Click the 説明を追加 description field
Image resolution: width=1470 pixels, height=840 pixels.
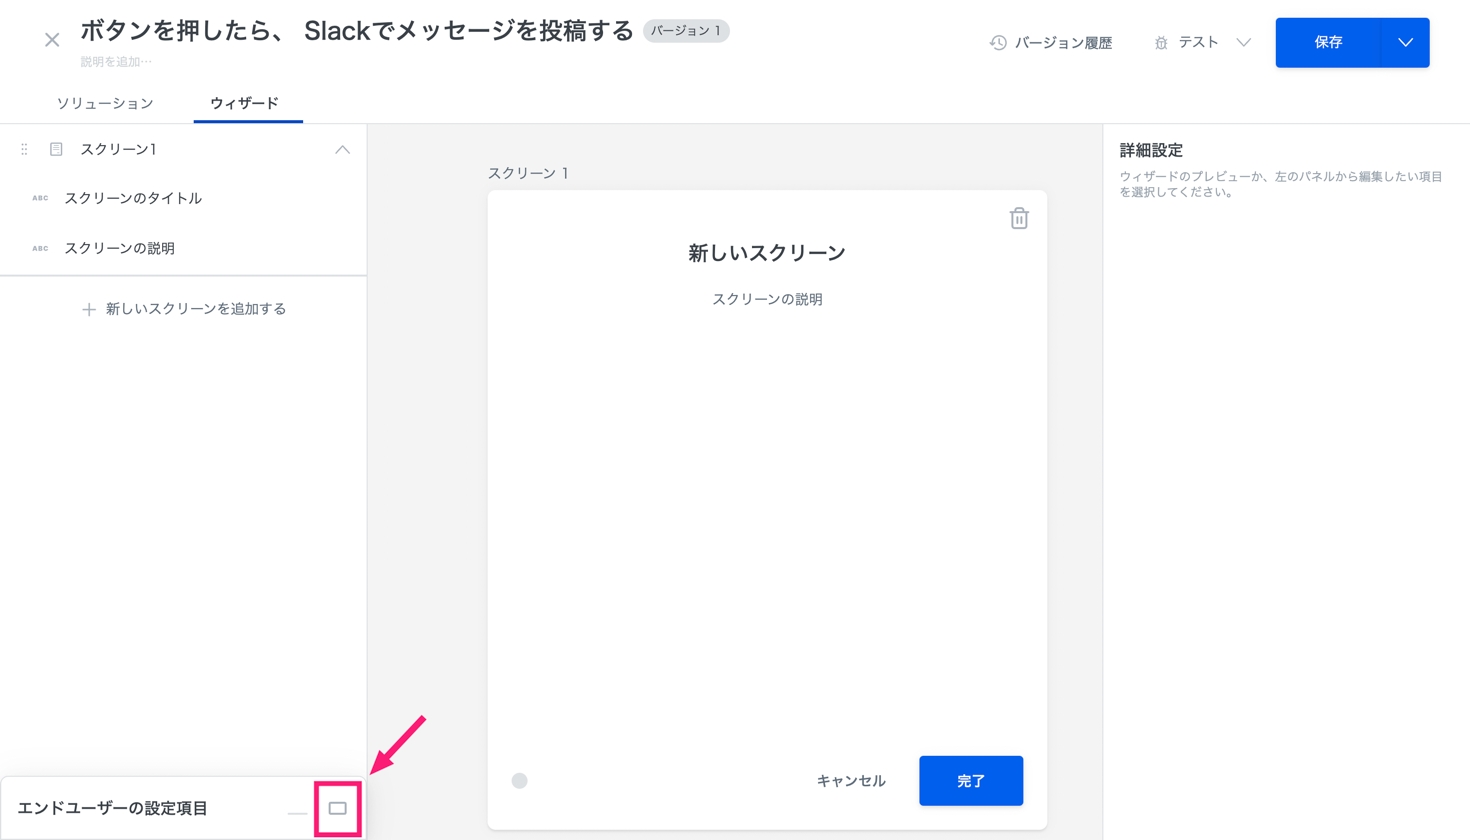click(x=116, y=62)
